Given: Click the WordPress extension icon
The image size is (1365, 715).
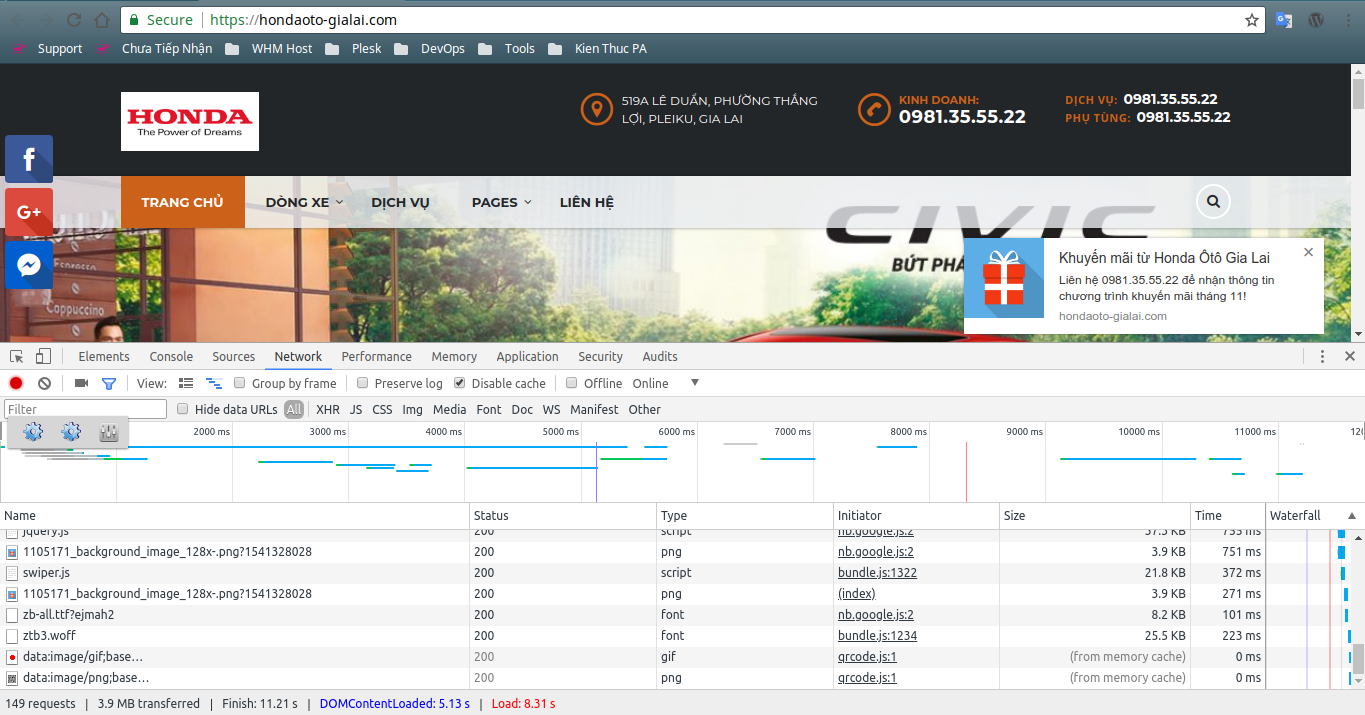Looking at the screenshot, I should click(x=1317, y=20).
